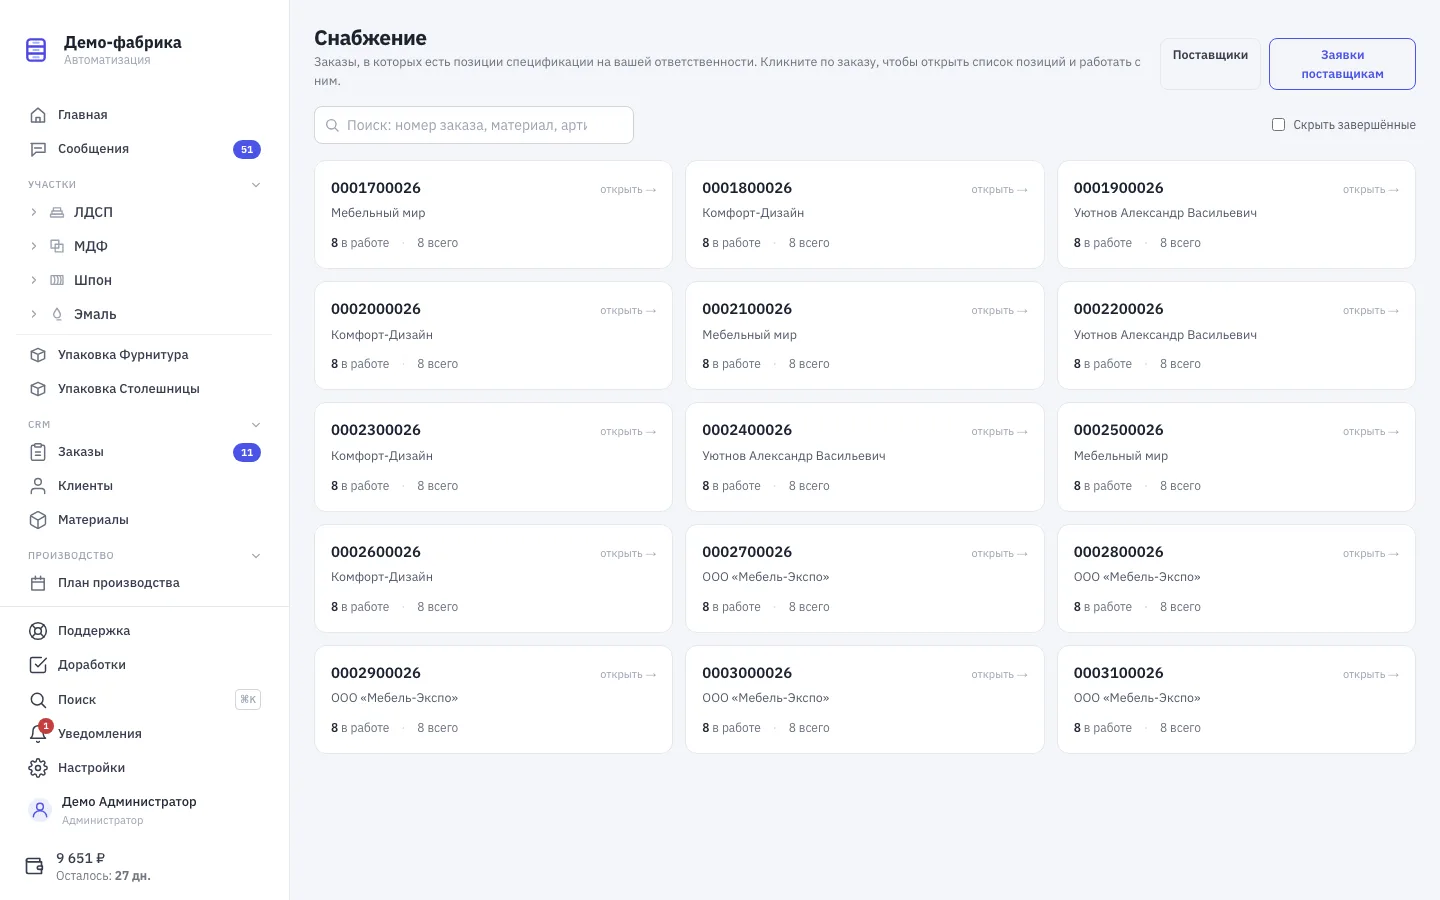Open Настройки using the gear icon
The height and width of the screenshot is (900, 1440).
pyautogui.click(x=38, y=768)
